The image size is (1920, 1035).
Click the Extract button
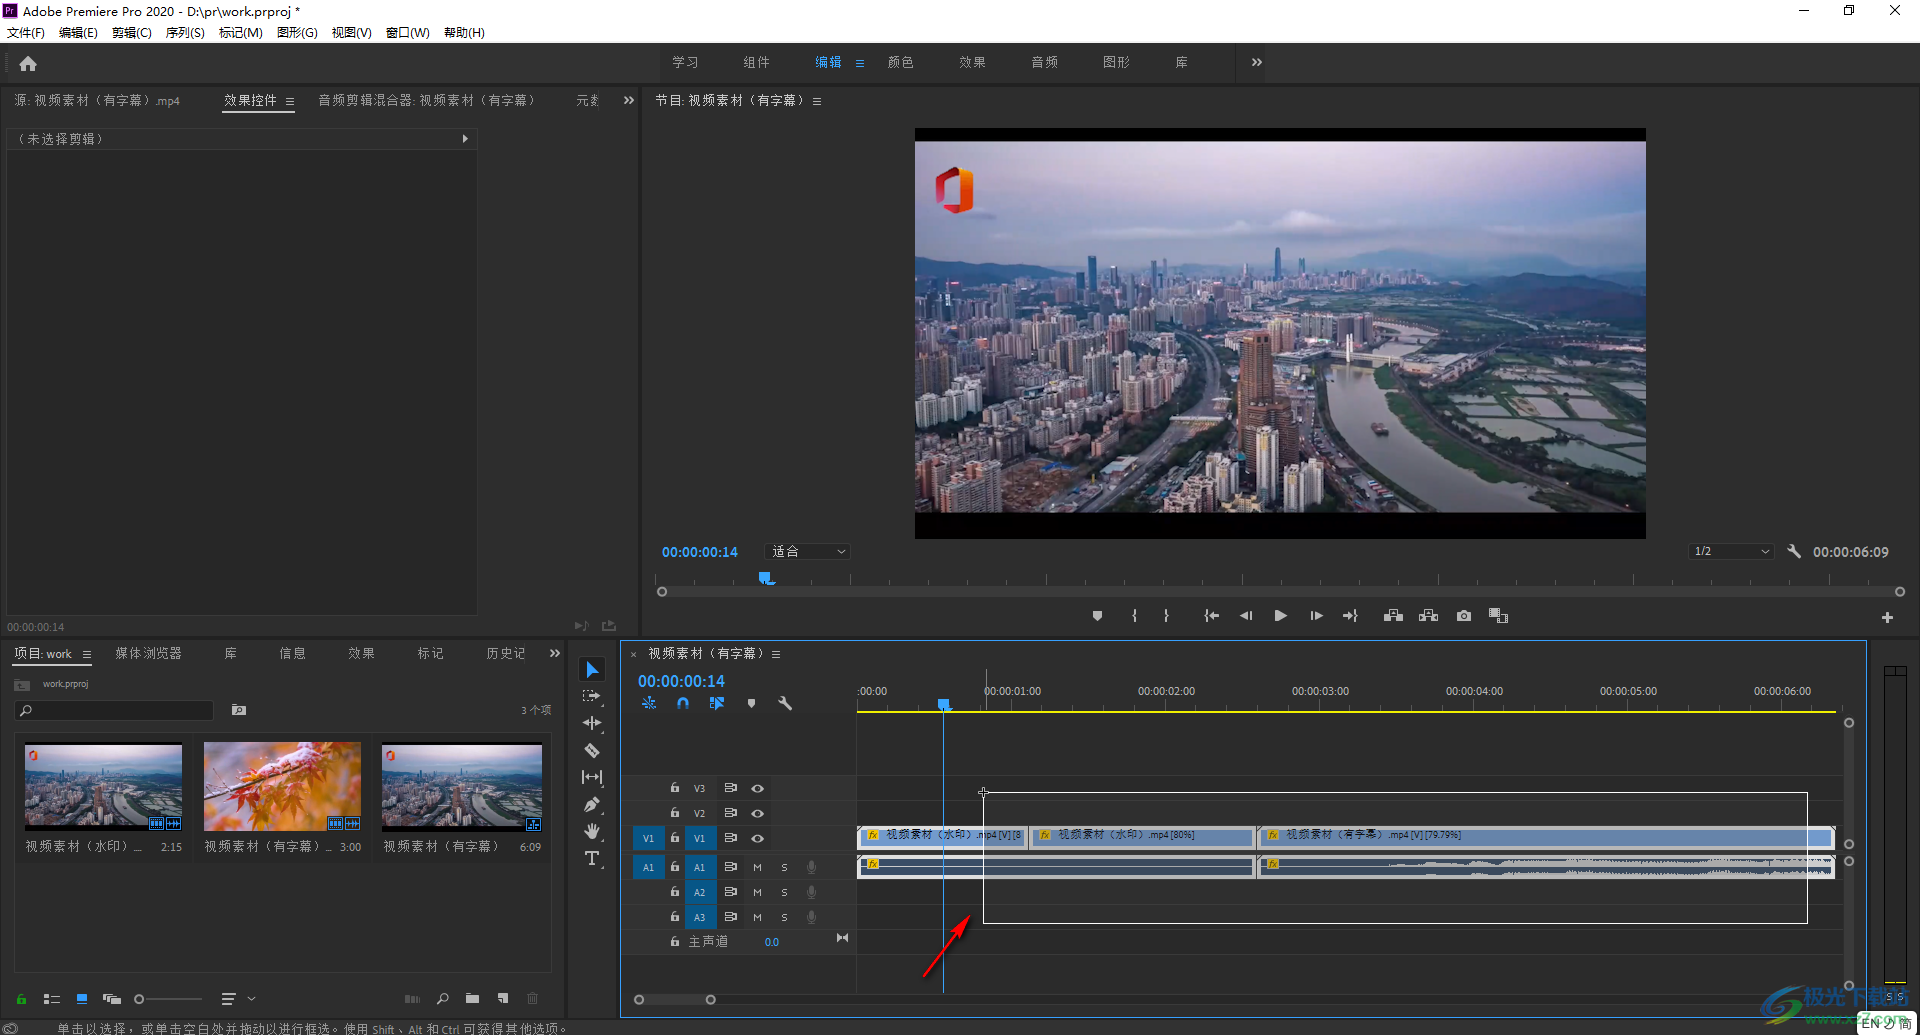[x=1428, y=616]
